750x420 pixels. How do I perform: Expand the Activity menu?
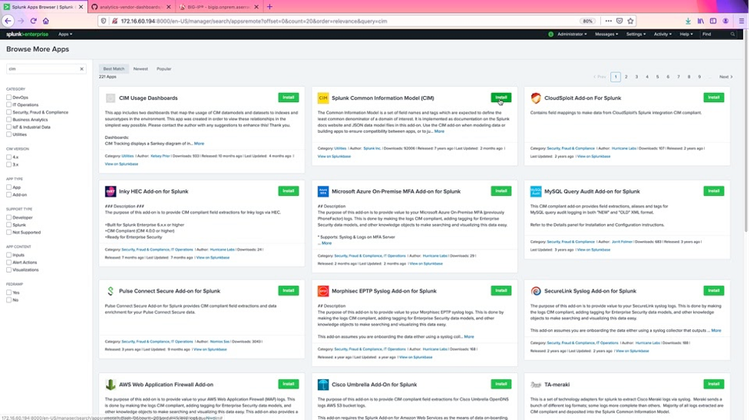662,34
